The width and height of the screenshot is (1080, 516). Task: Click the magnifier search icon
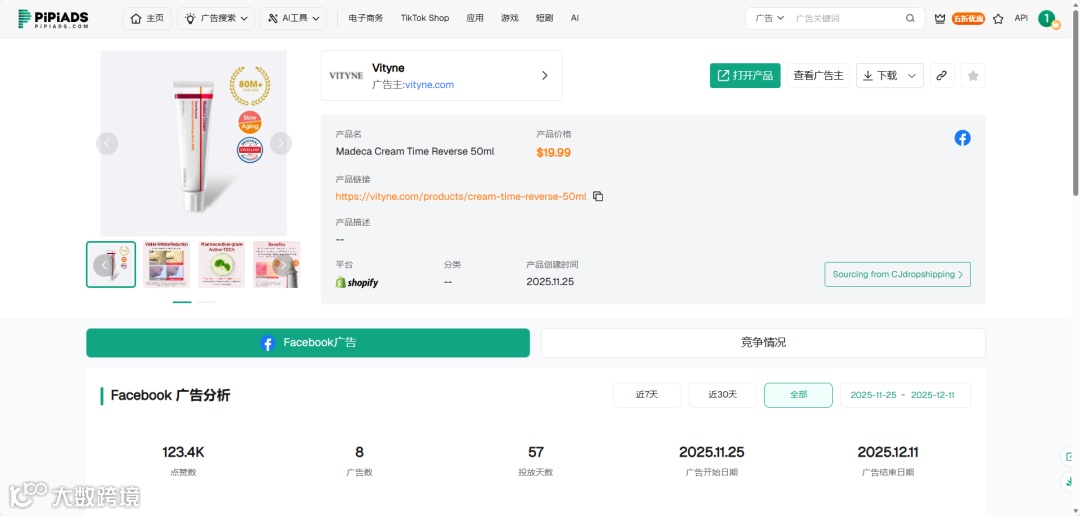tap(911, 19)
